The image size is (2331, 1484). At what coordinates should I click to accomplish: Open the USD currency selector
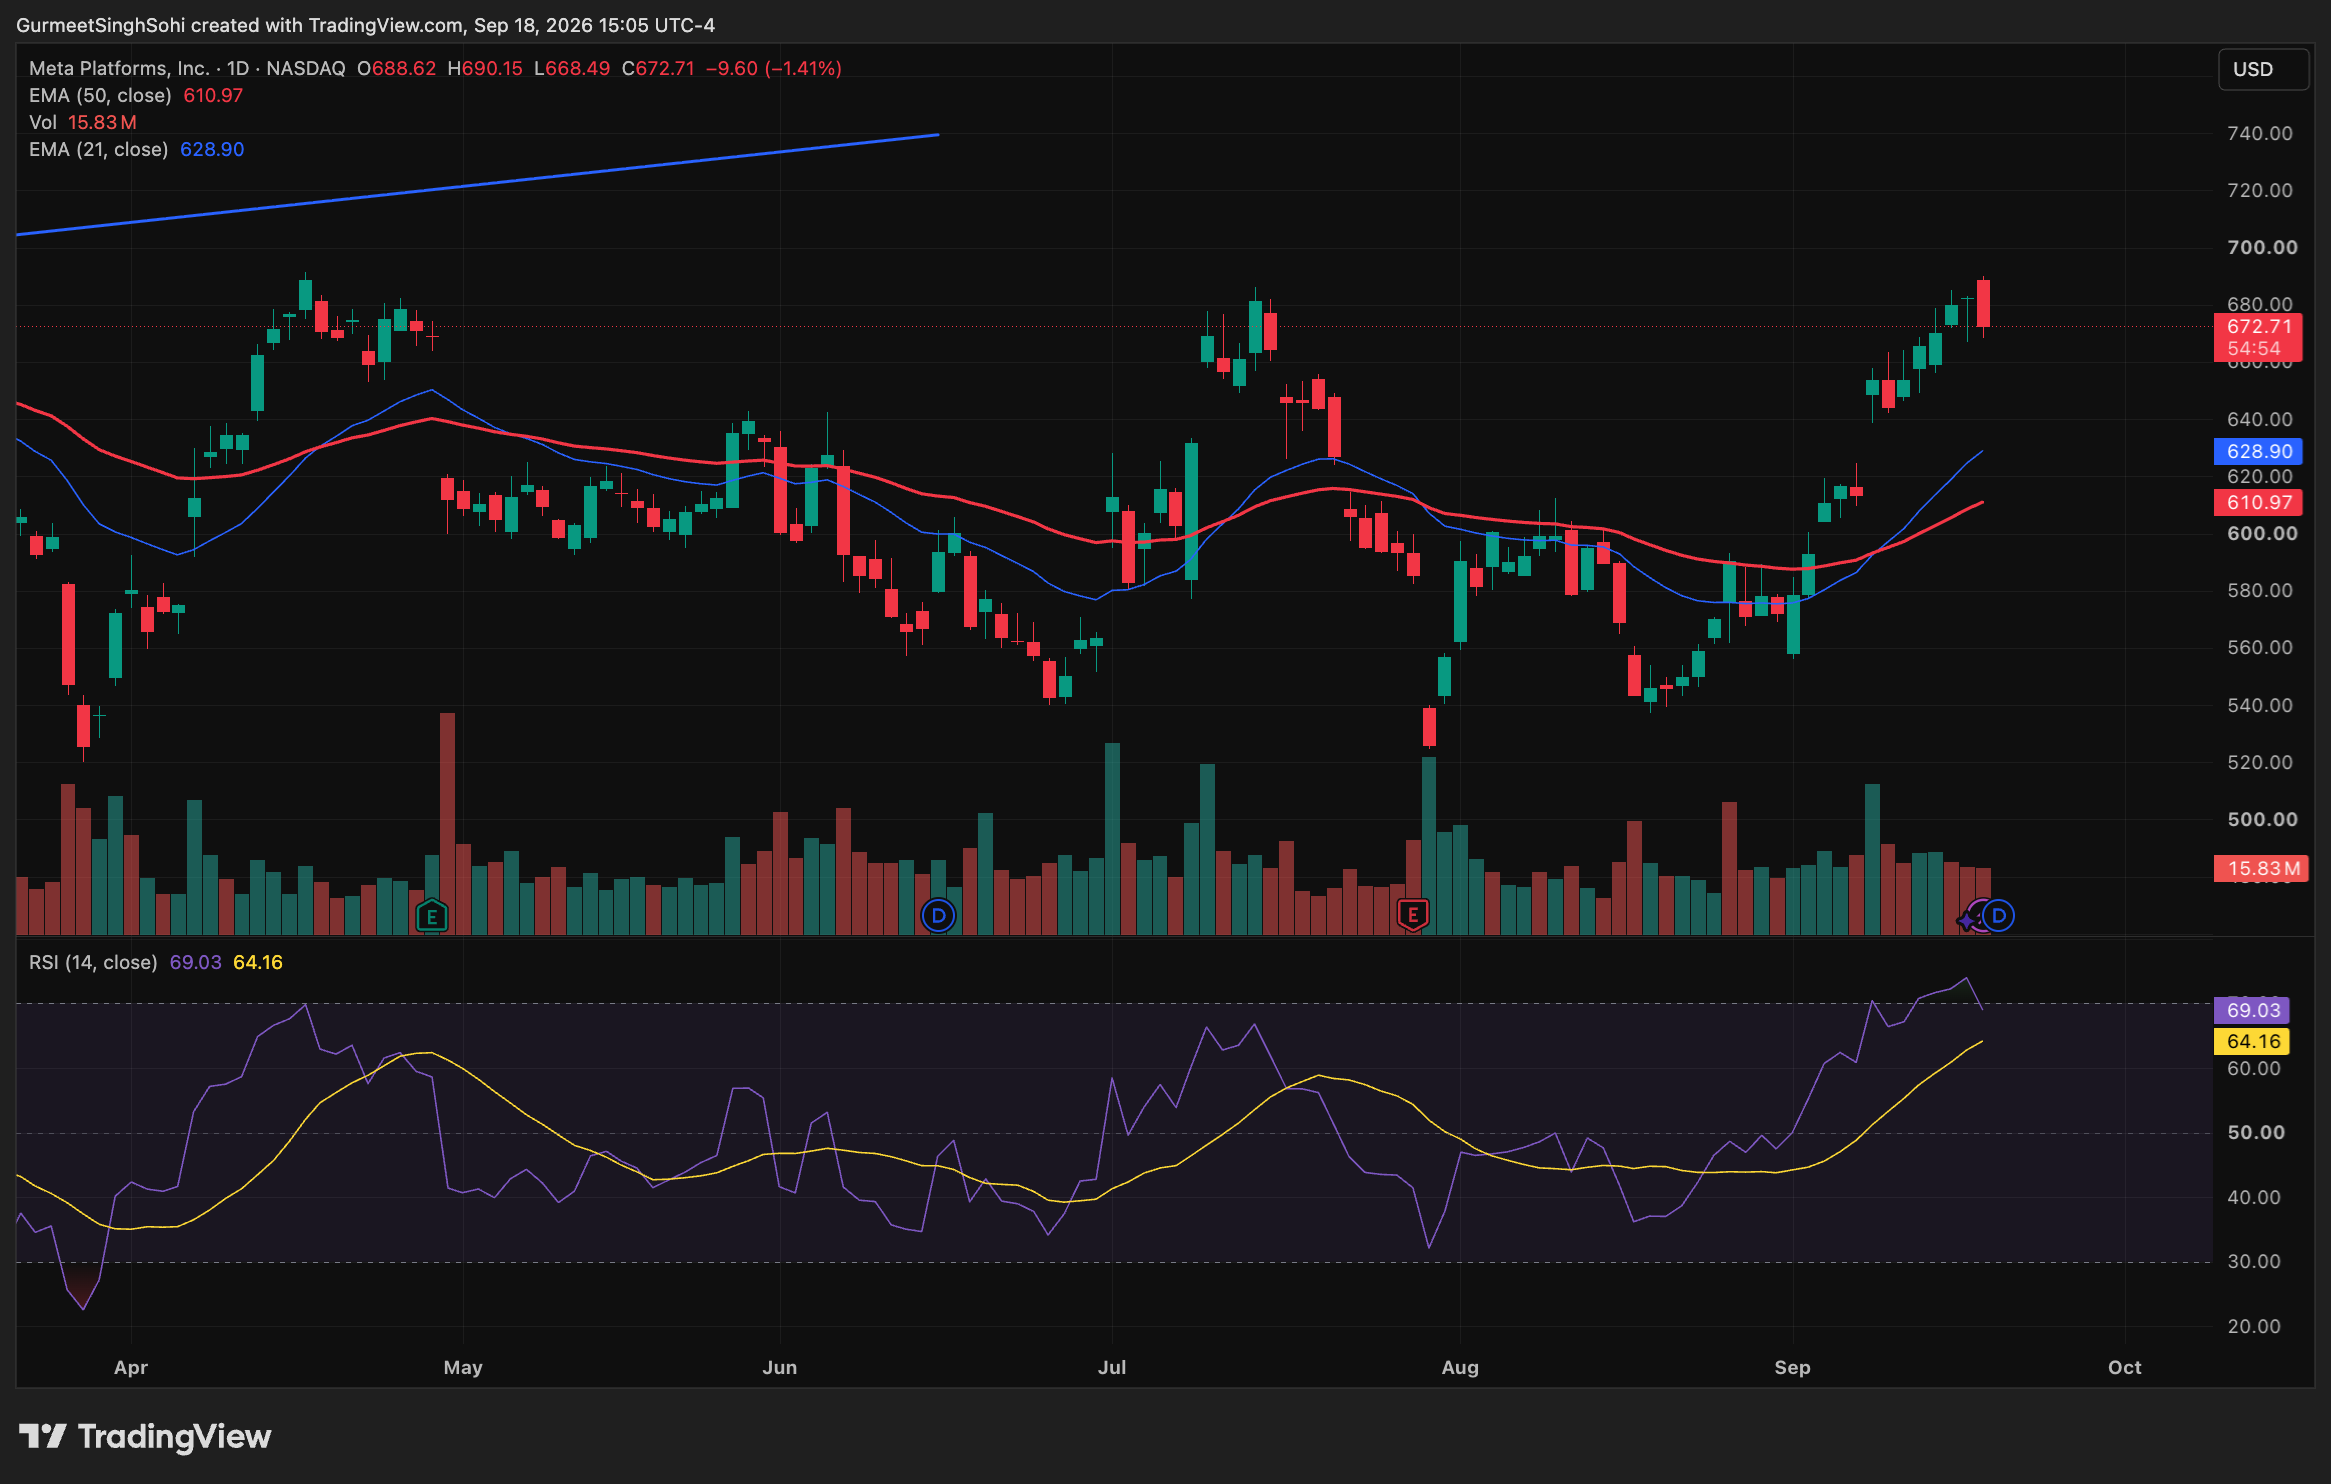[2263, 69]
